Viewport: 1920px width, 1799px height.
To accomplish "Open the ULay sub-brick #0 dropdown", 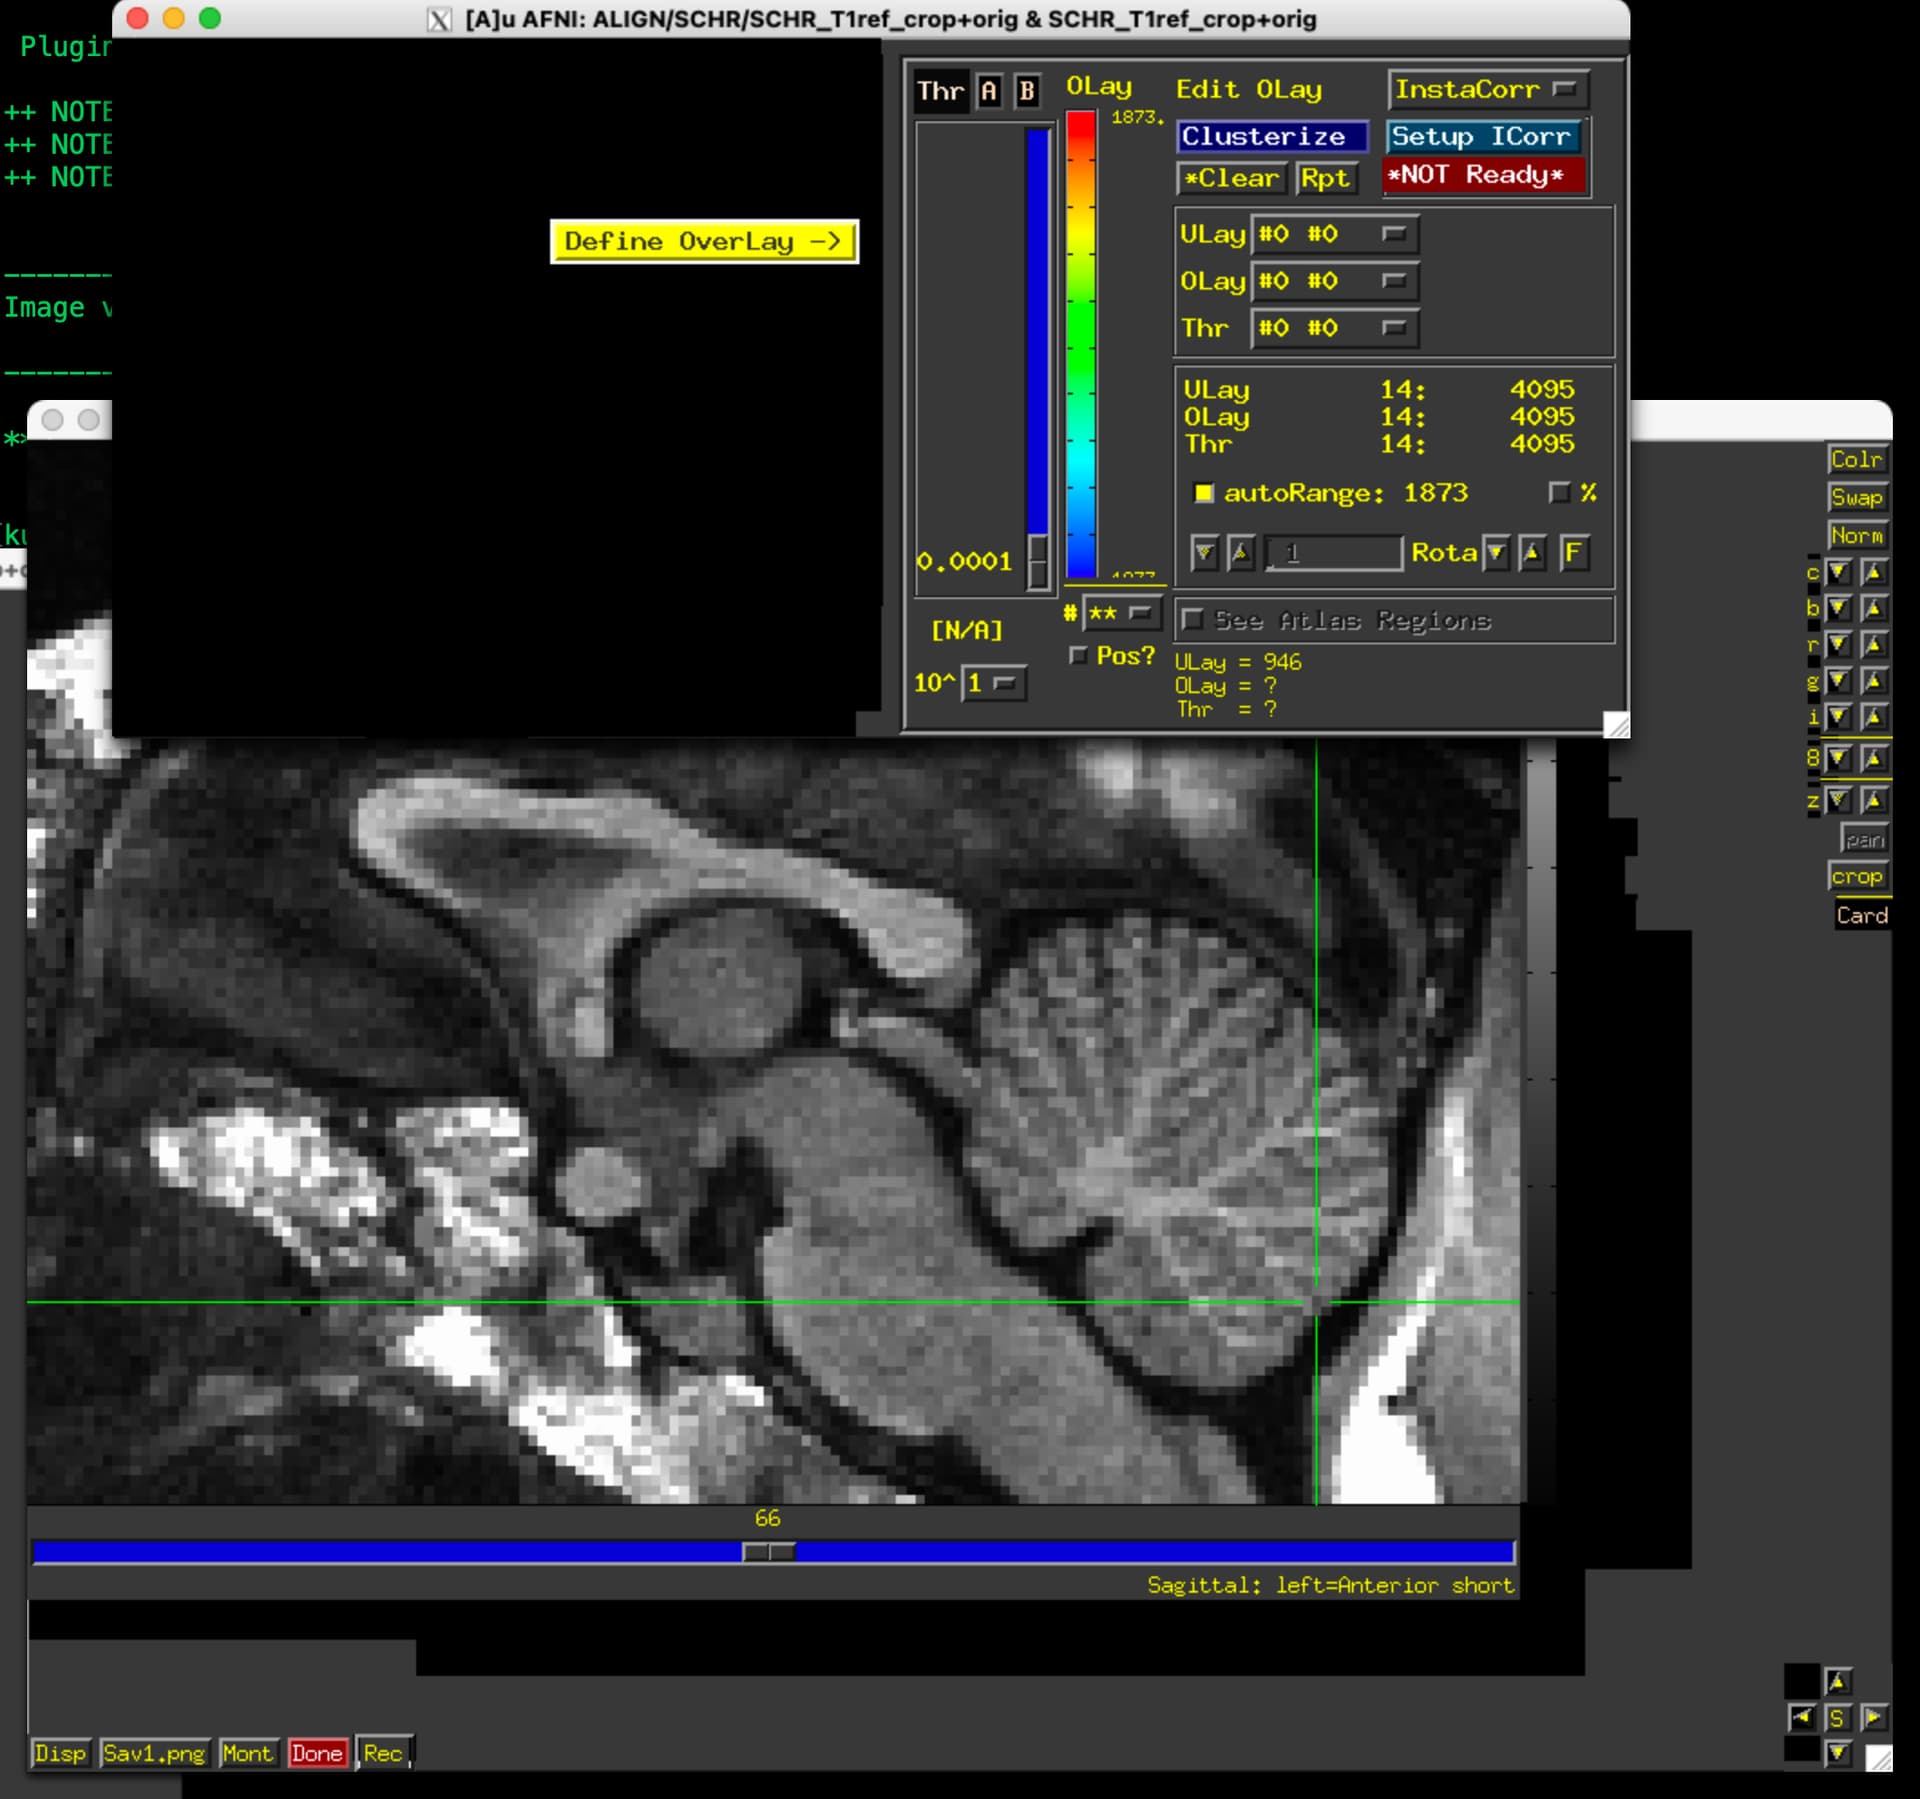I will pos(1333,234).
